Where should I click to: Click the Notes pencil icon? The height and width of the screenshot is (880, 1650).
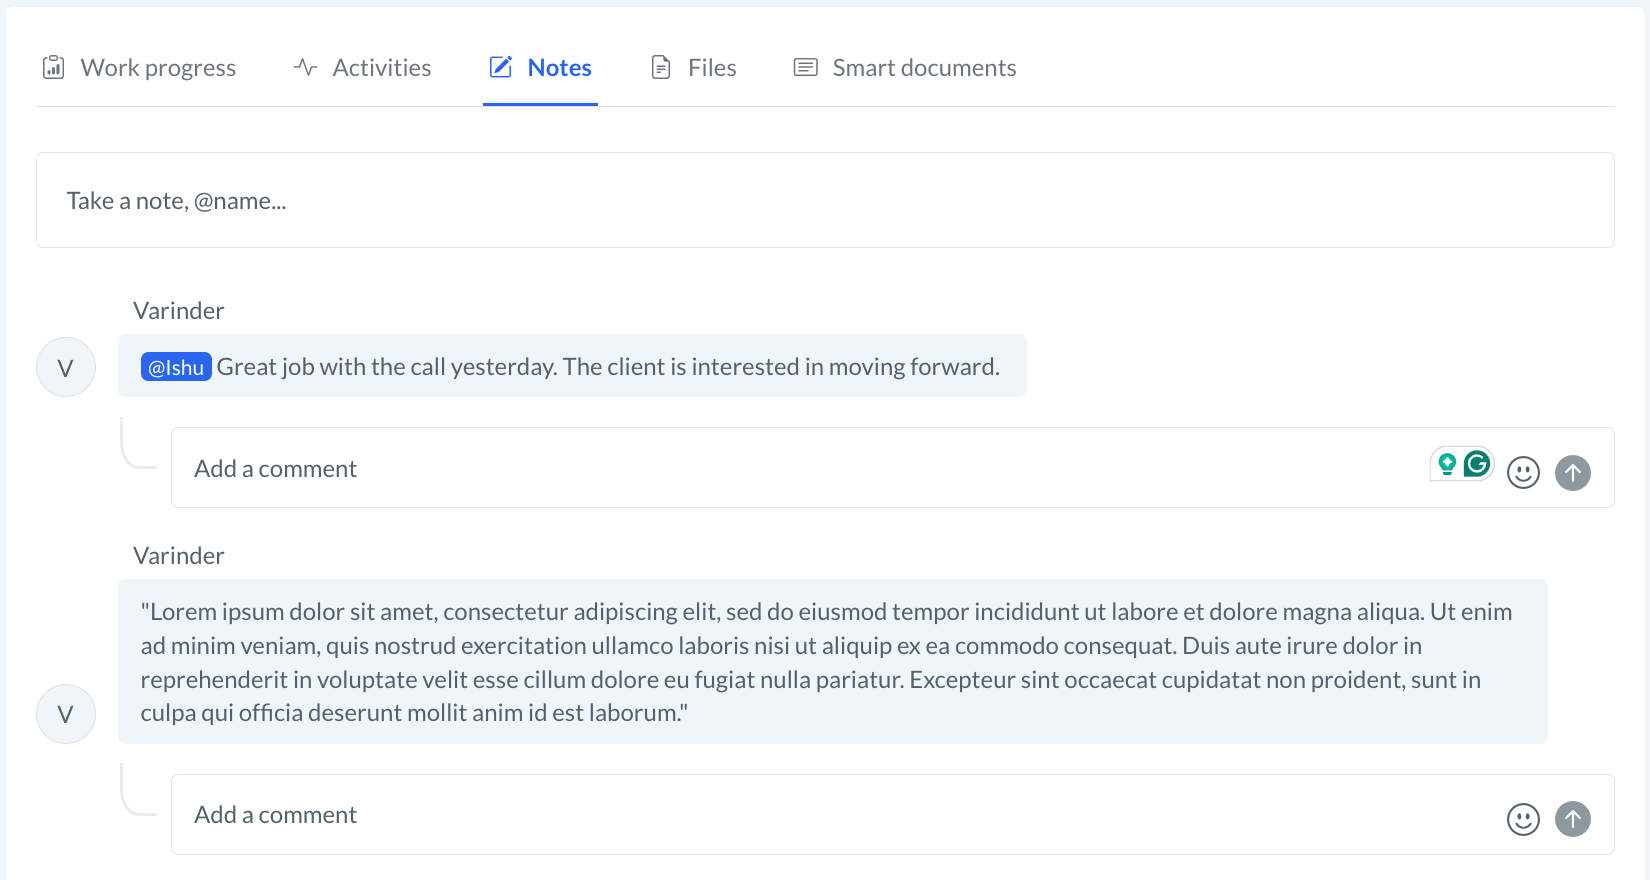pos(501,68)
